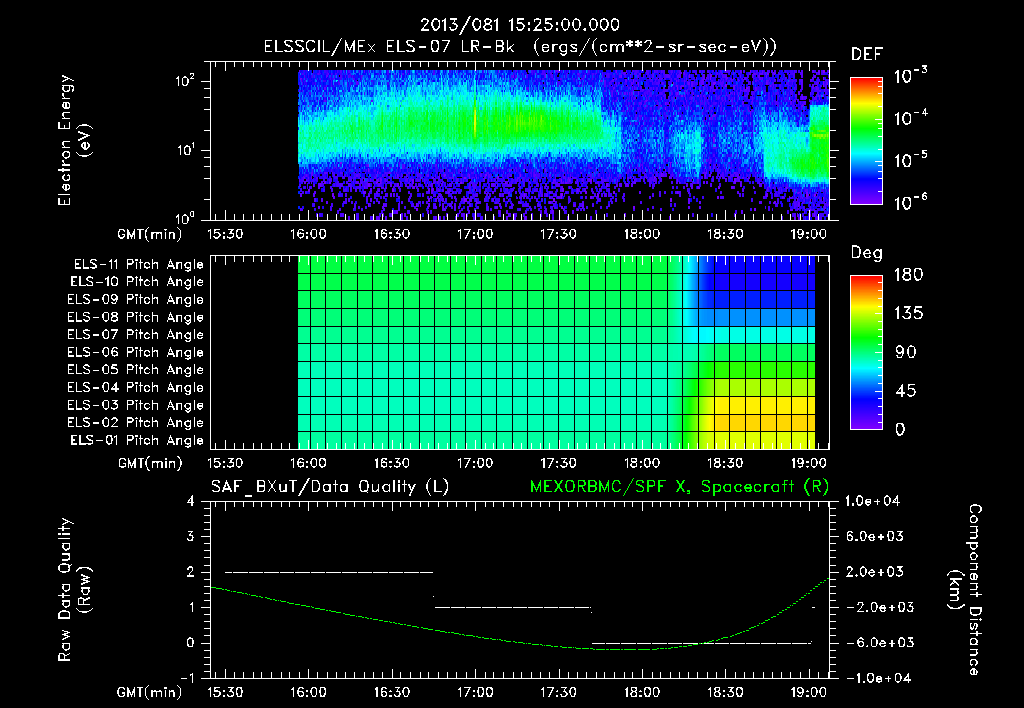Click the data quality segment at level 2
The image size is (1024, 708).
(x=328, y=572)
